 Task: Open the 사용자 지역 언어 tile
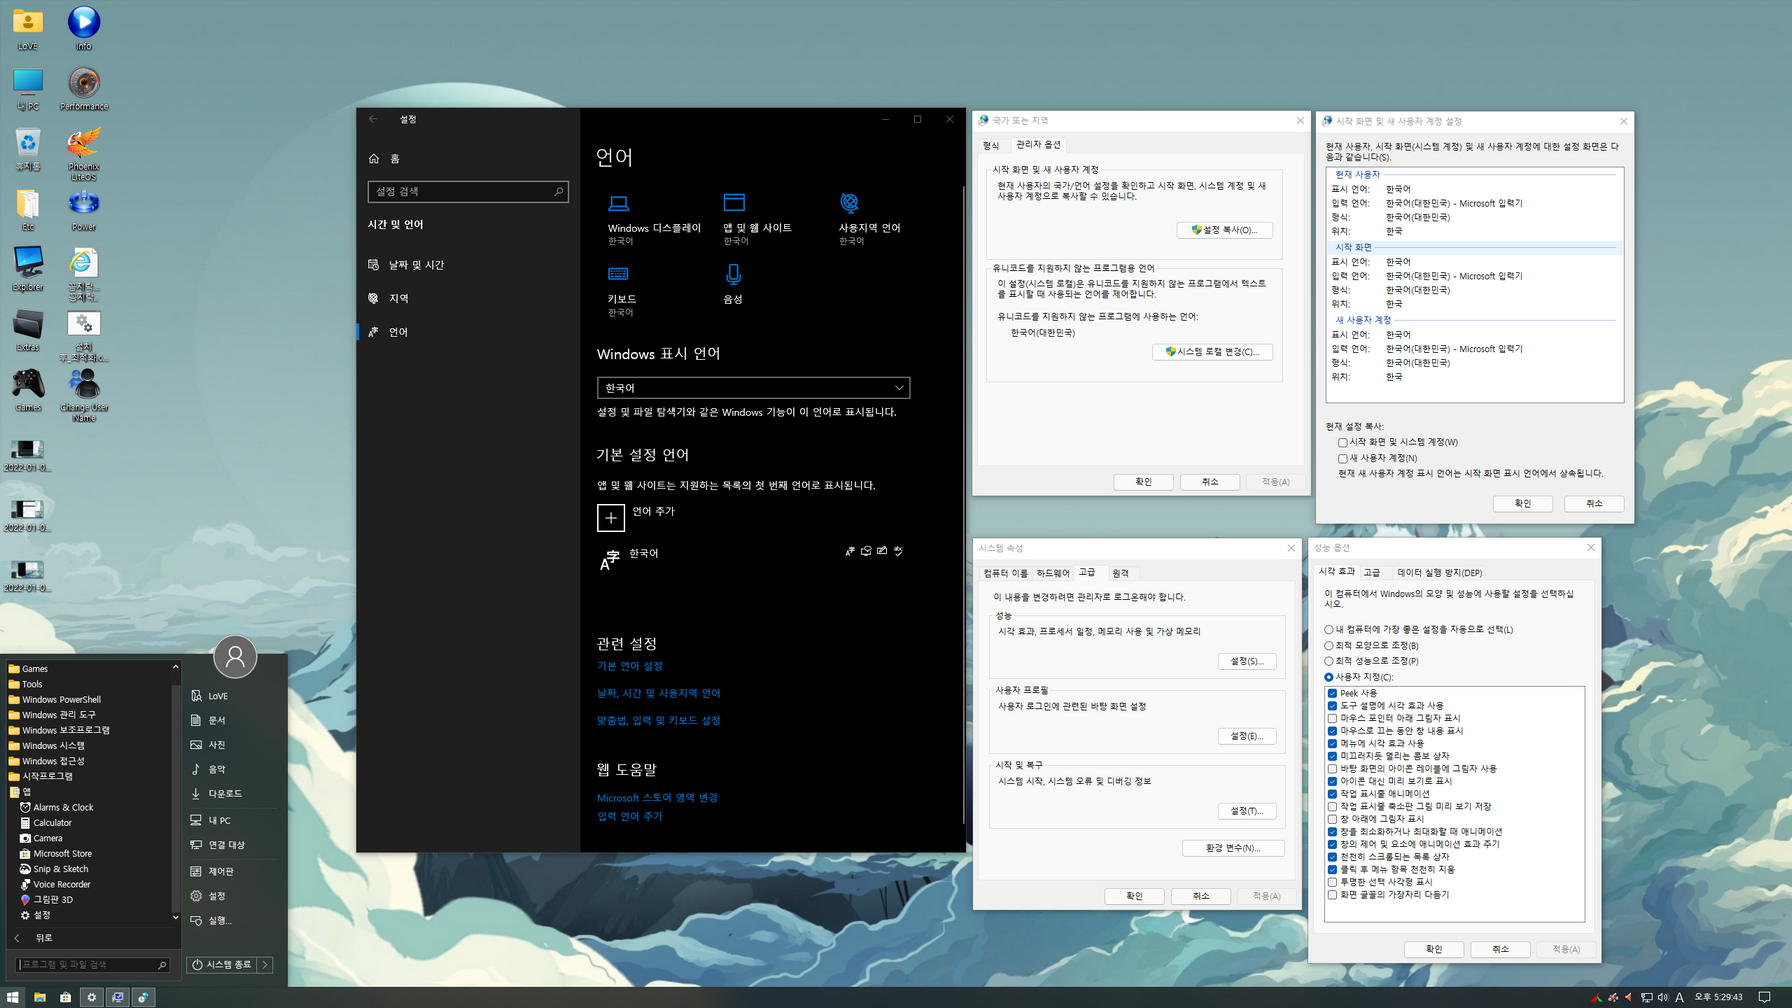pos(869,220)
